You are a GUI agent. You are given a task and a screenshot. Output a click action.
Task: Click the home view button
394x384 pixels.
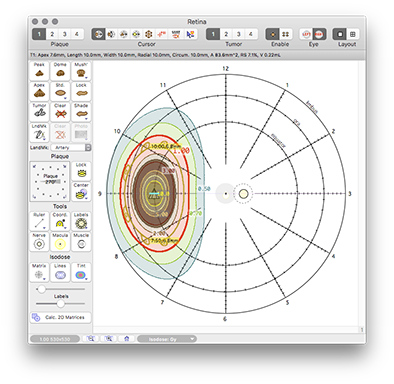pos(127,339)
